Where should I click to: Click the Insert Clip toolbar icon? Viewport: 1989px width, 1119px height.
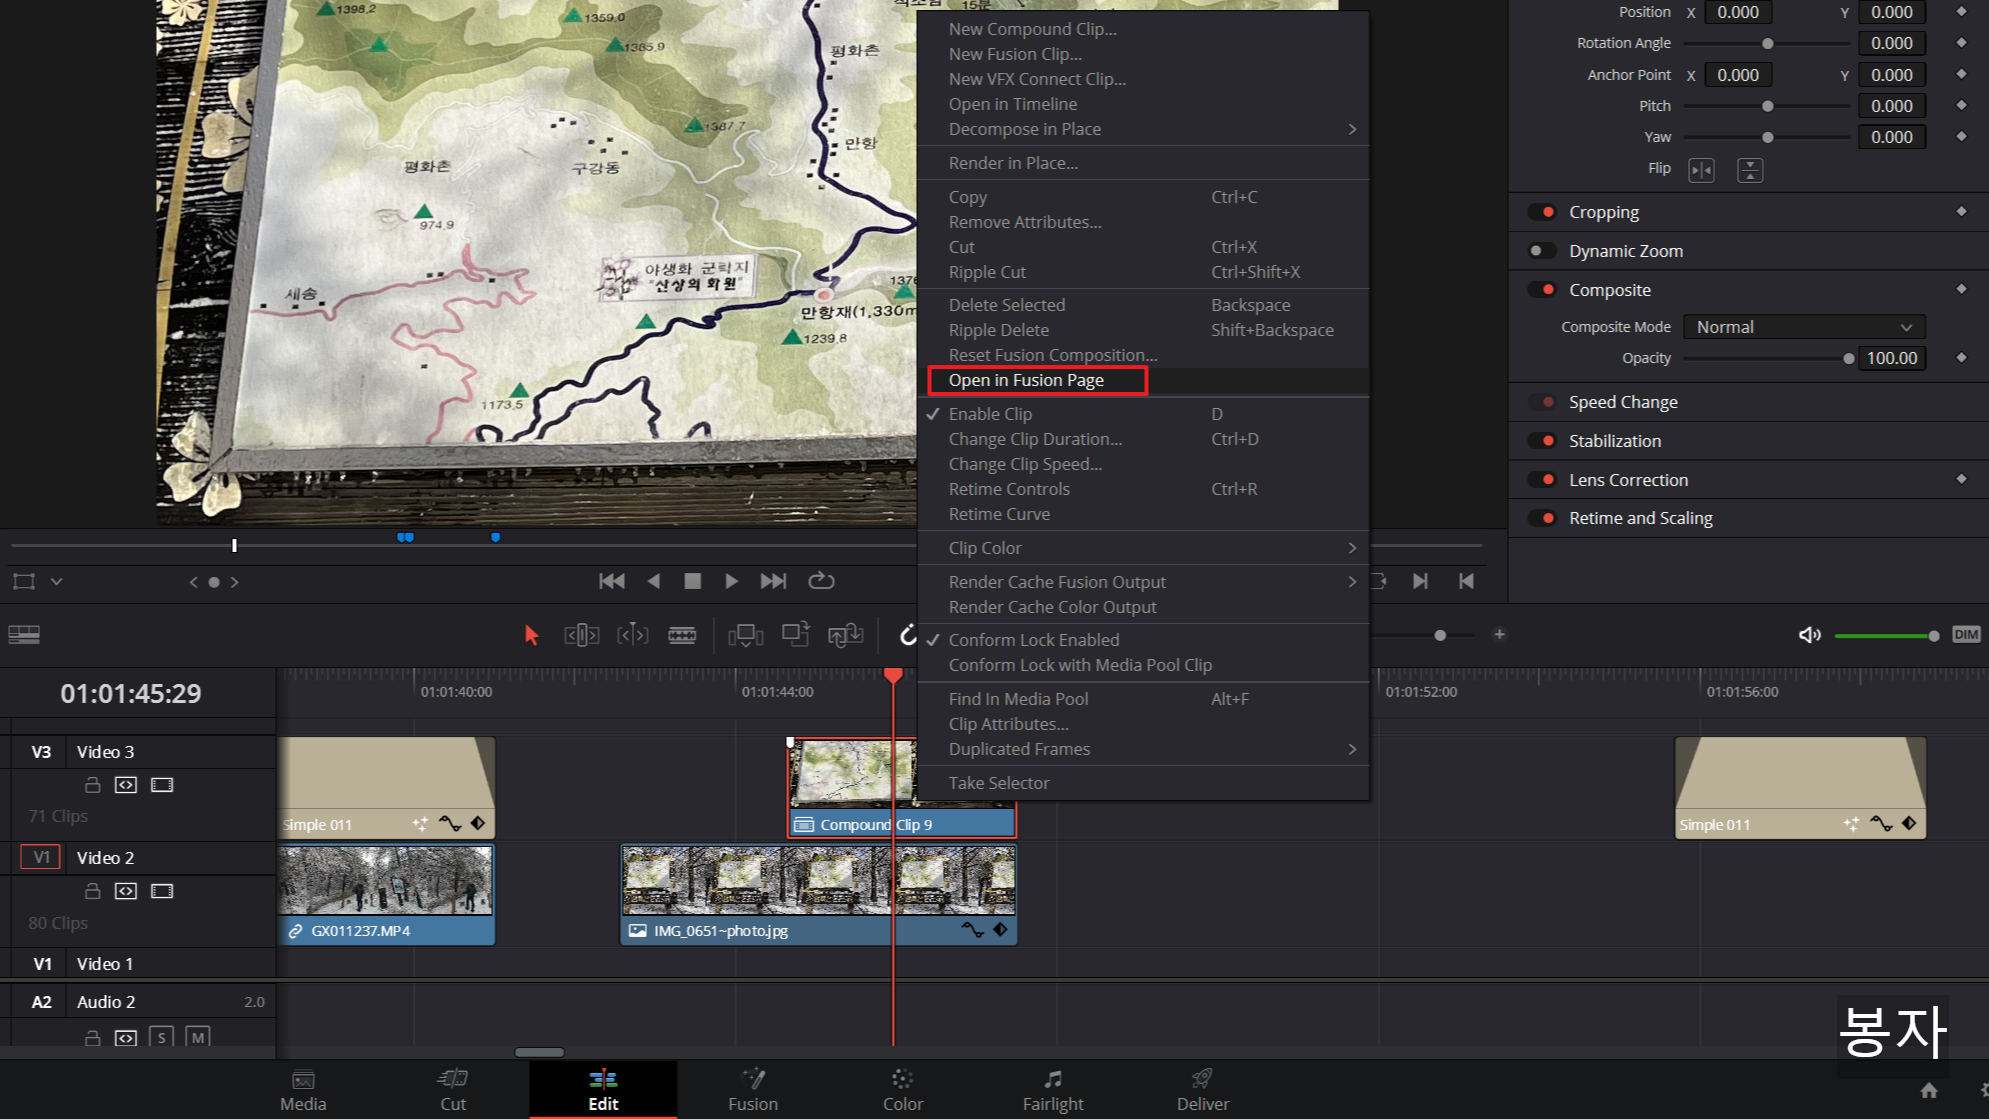745,635
